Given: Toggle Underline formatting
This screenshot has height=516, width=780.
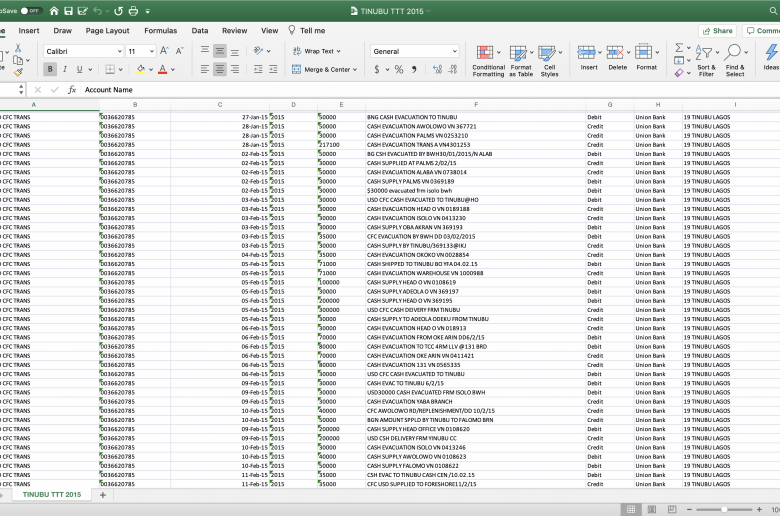Looking at the screenshot, I should 79,69.
